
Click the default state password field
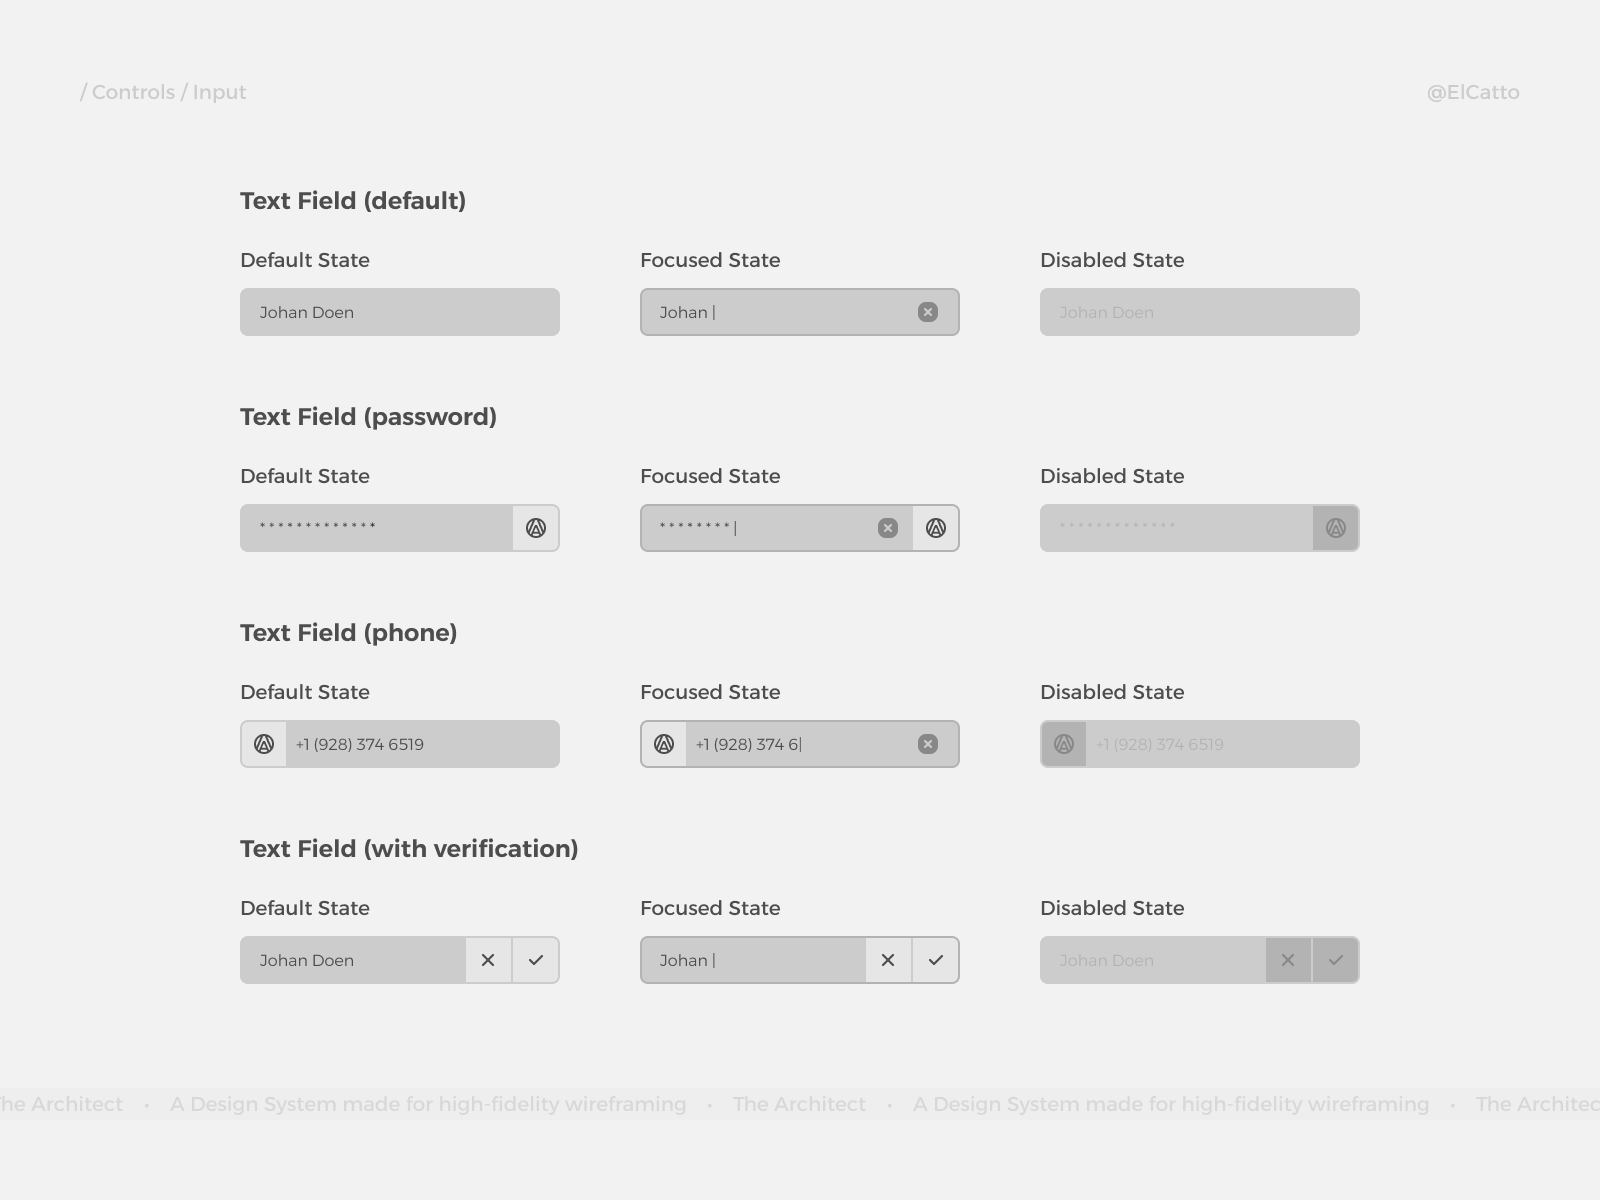click(376, 528)
